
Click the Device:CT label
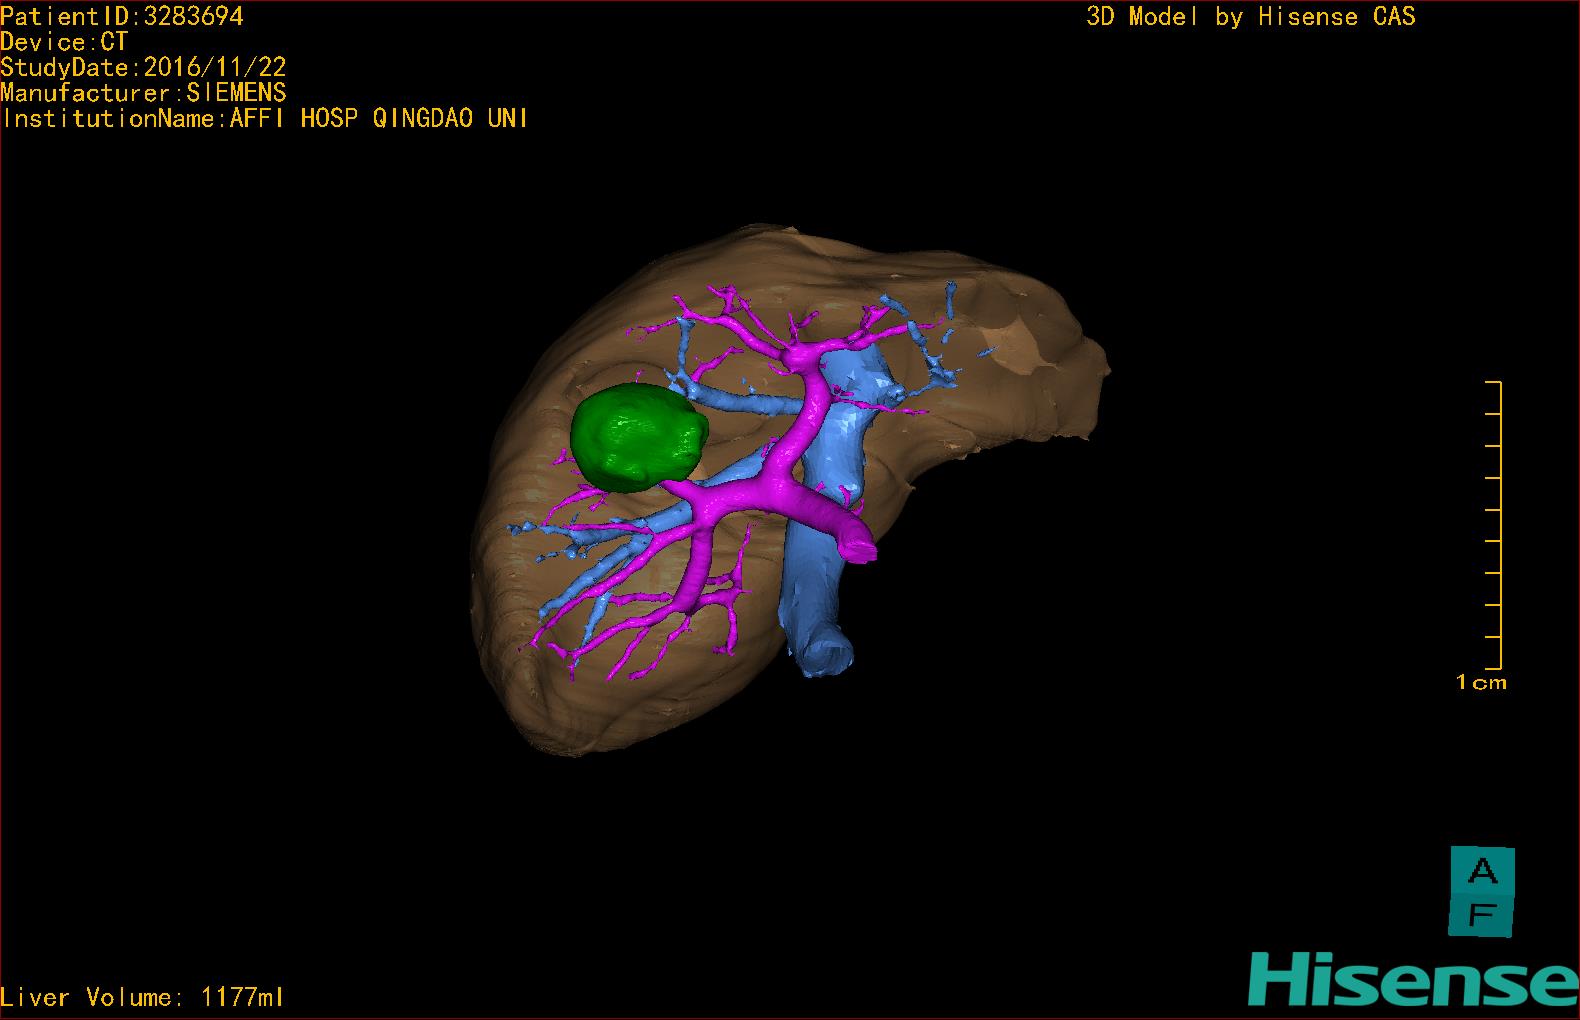point(64,42)
